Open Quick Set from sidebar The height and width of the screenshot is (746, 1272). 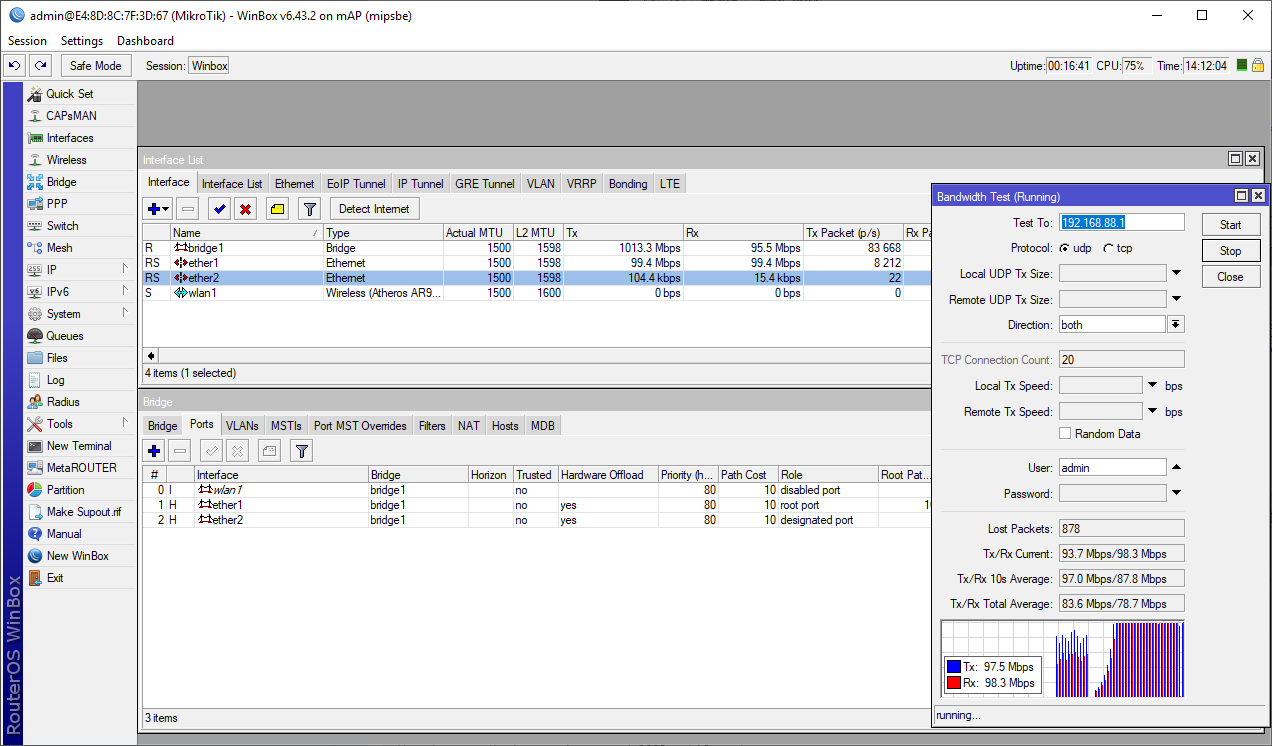pos(69,94)
